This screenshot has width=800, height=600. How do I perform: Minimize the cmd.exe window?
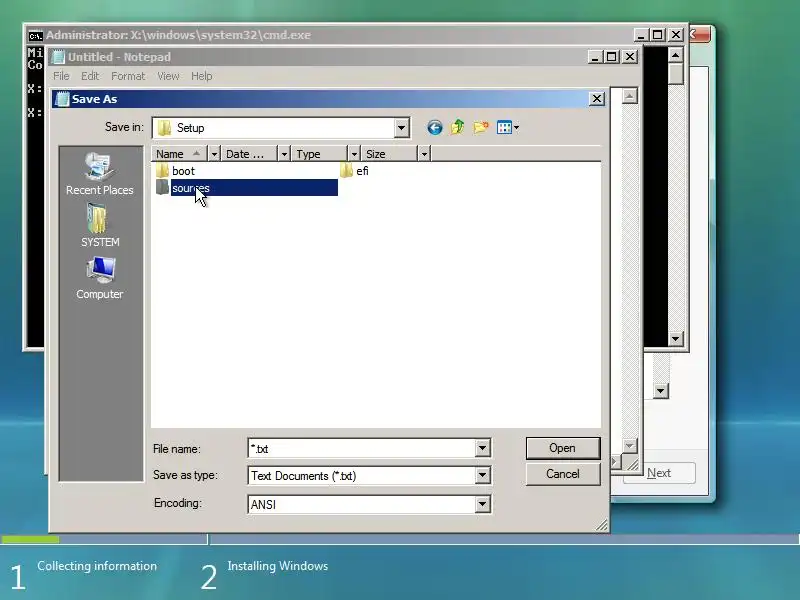641,35
